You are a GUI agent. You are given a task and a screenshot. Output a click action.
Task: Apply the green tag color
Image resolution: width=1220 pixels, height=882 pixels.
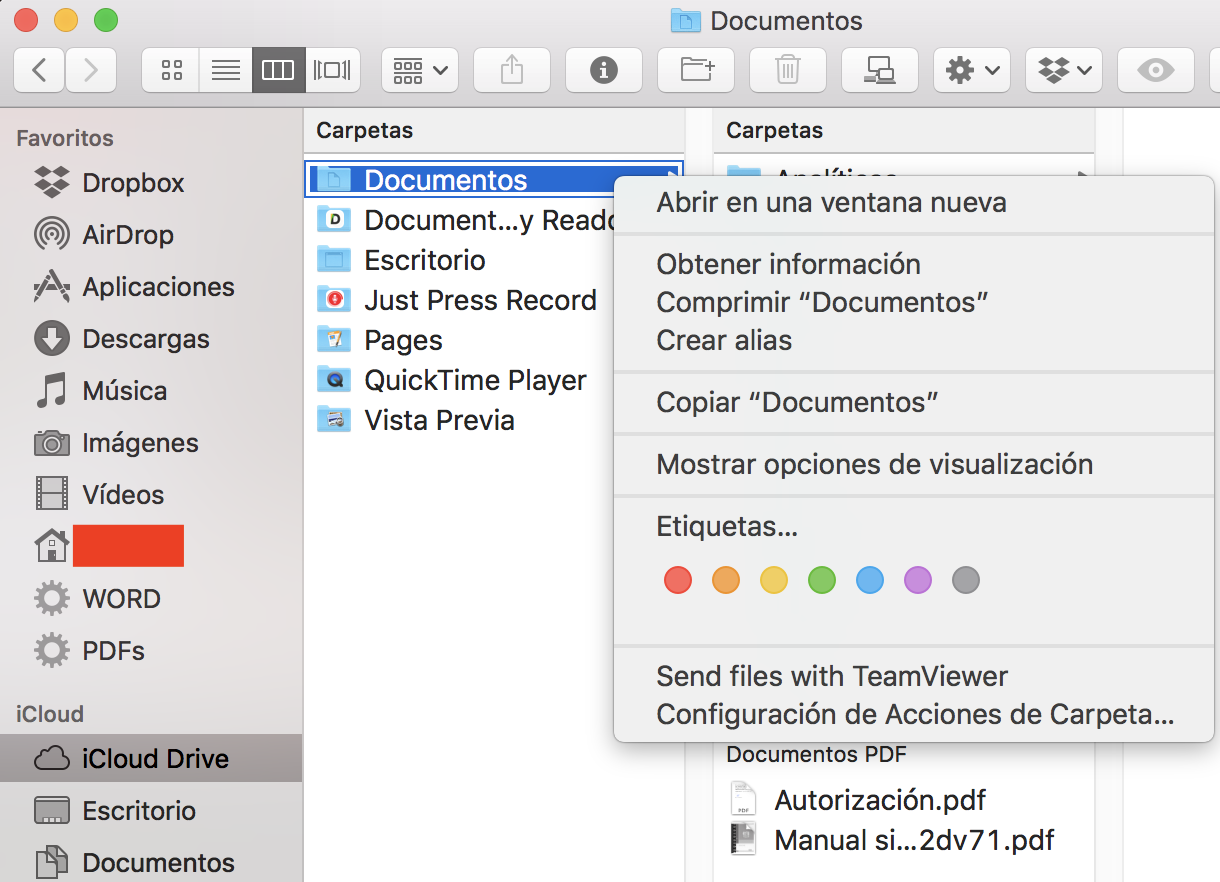point(822,580)
